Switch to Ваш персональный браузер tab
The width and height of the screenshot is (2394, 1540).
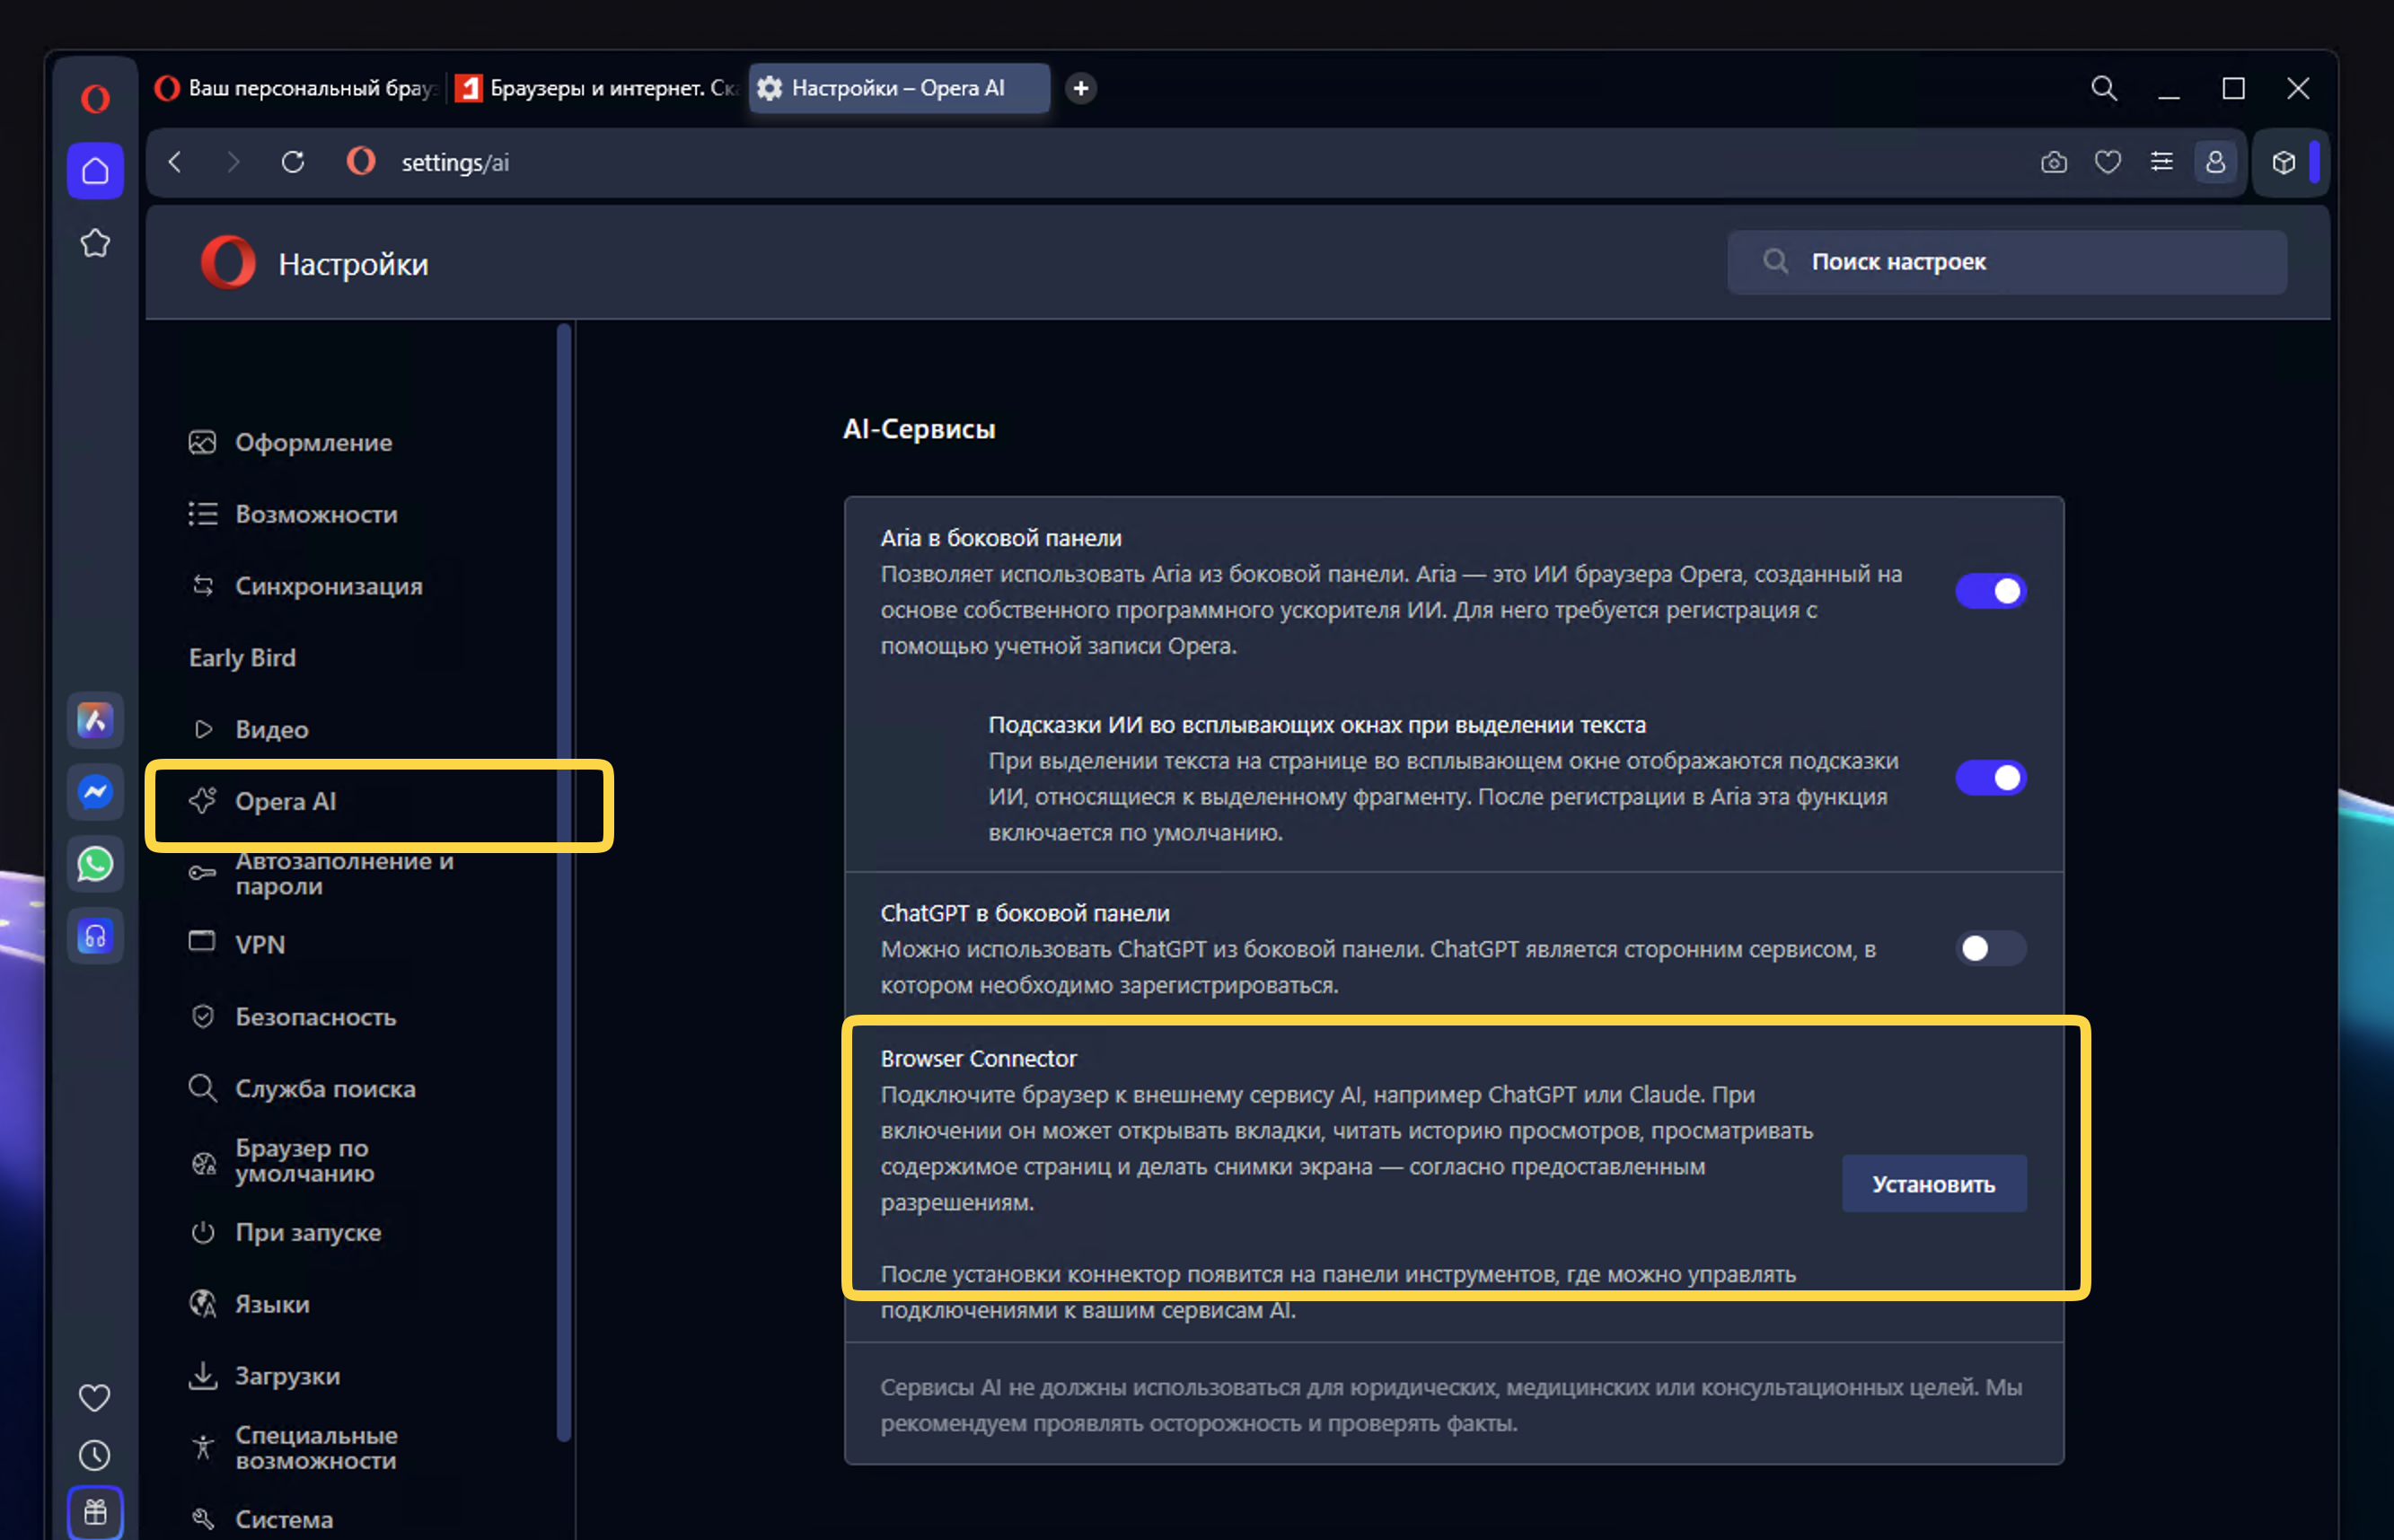tap(298, 88)
